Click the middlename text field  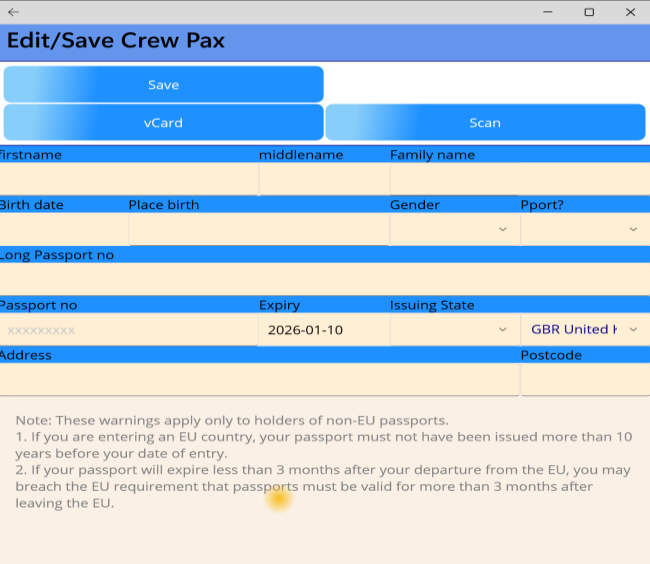(x=324, y=179)
